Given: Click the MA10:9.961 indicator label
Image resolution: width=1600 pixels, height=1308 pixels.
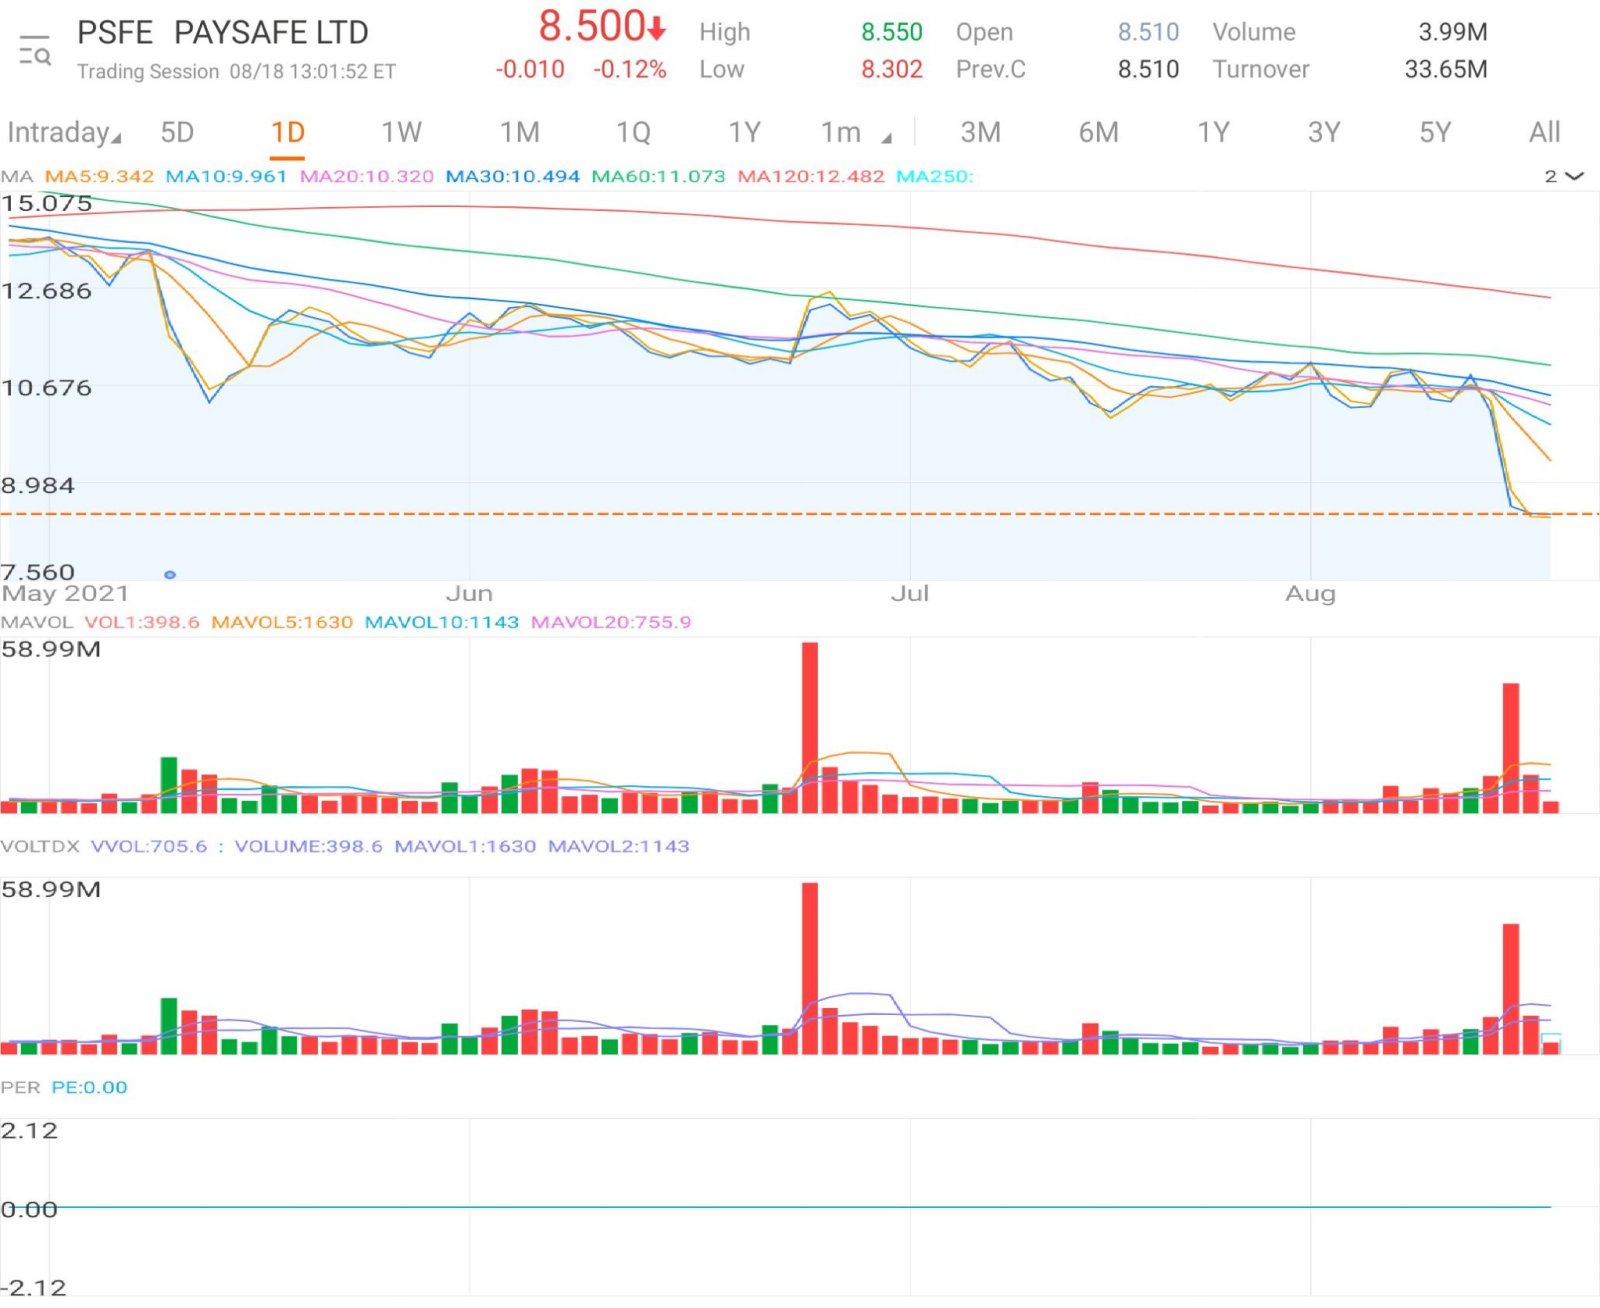Looking at the screenshot, I should 226,177.
